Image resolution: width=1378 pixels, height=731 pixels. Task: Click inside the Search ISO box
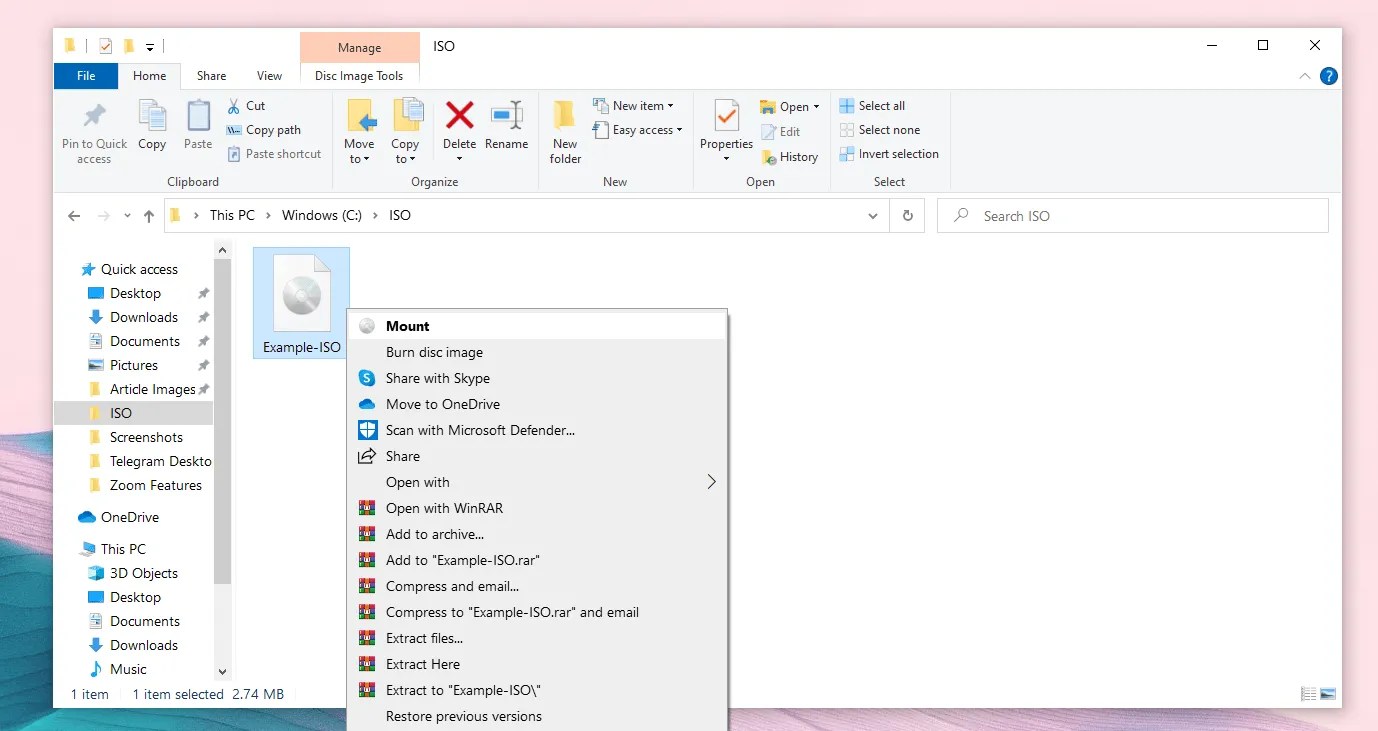(x=1100, y=215)
